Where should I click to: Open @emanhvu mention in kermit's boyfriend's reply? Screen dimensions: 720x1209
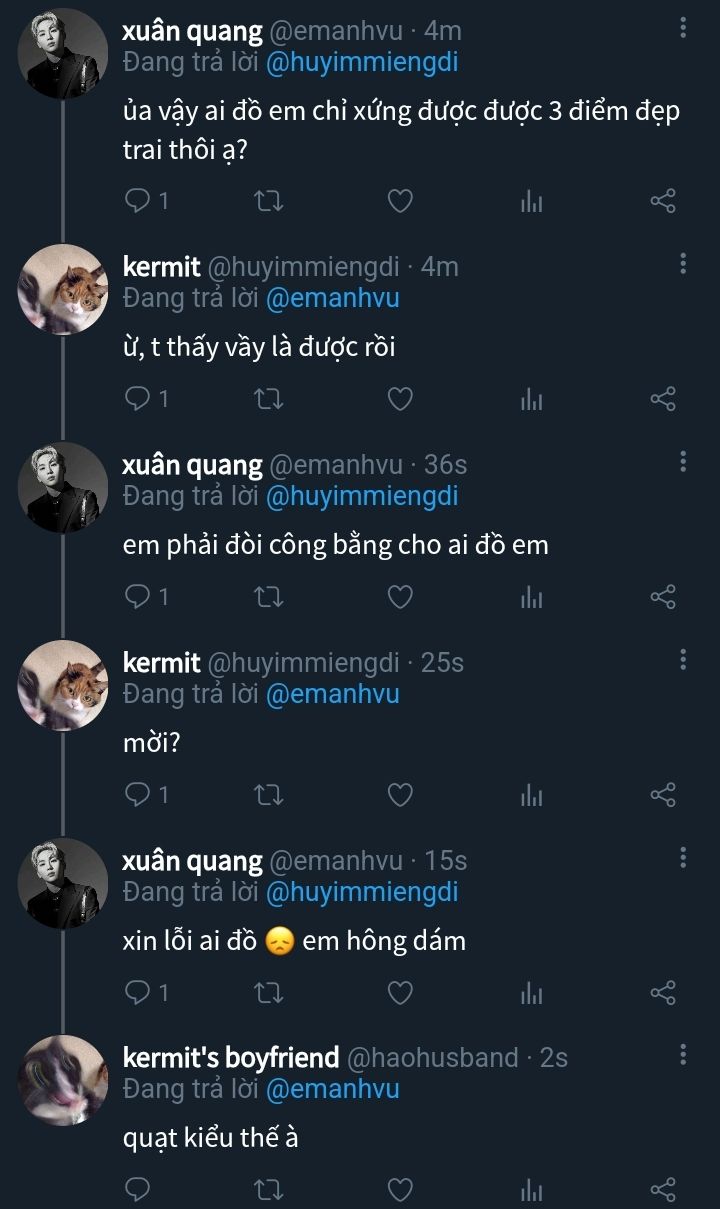[332, 1089]
